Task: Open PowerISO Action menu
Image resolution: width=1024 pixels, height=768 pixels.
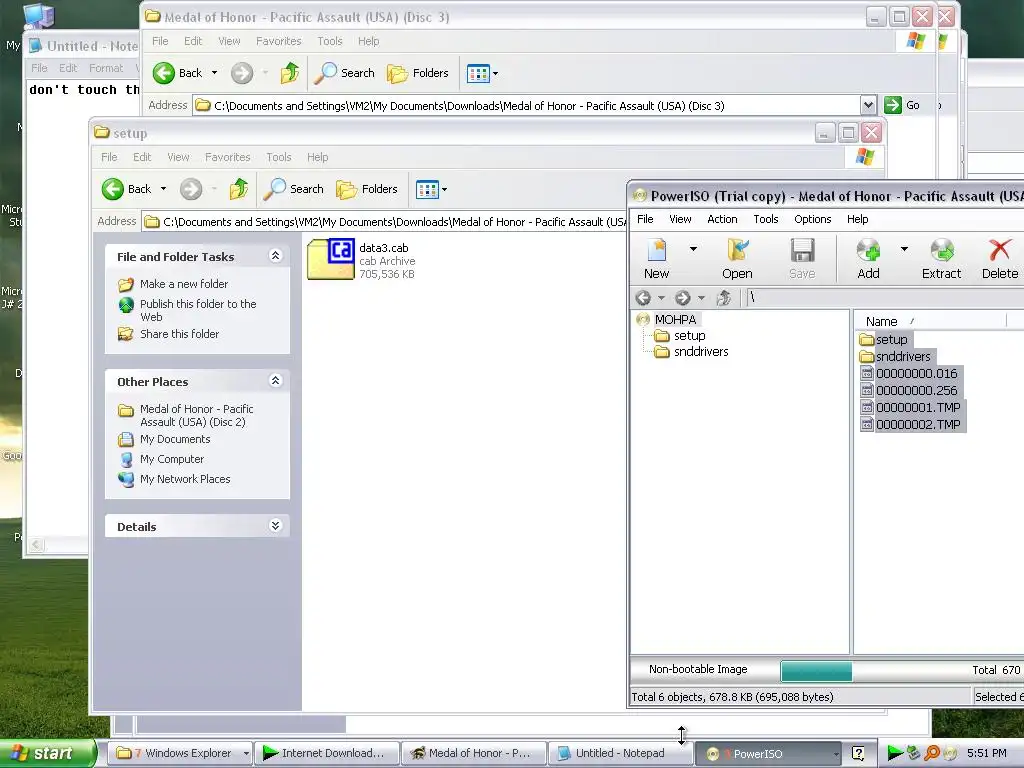Action: coord(722,219)
